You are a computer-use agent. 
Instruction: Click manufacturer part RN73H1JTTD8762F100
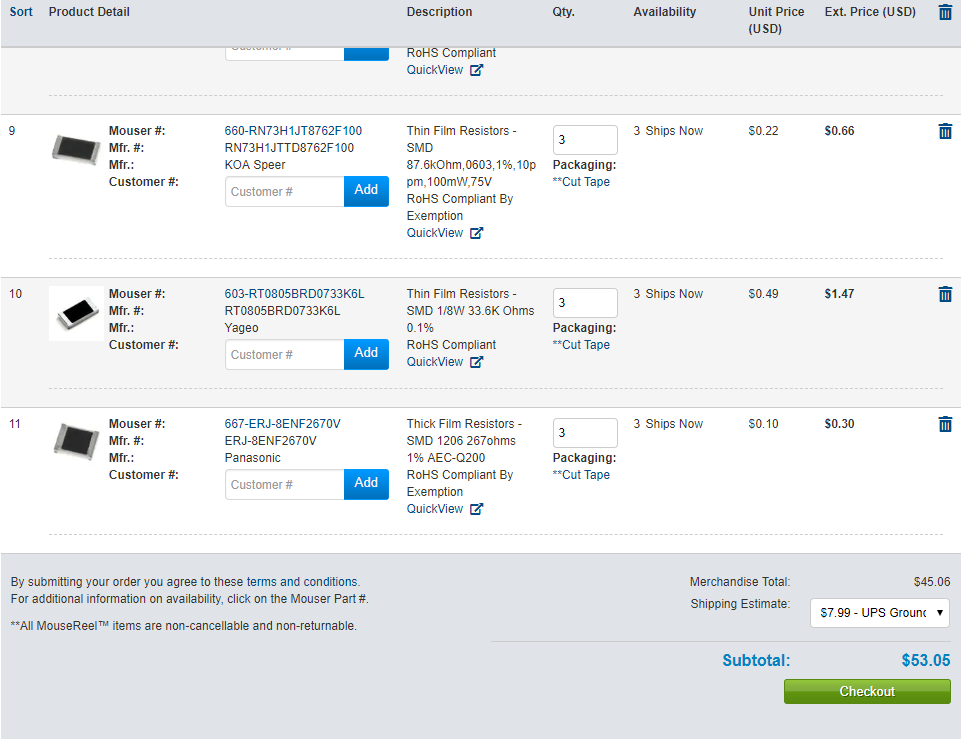point(289,148)
